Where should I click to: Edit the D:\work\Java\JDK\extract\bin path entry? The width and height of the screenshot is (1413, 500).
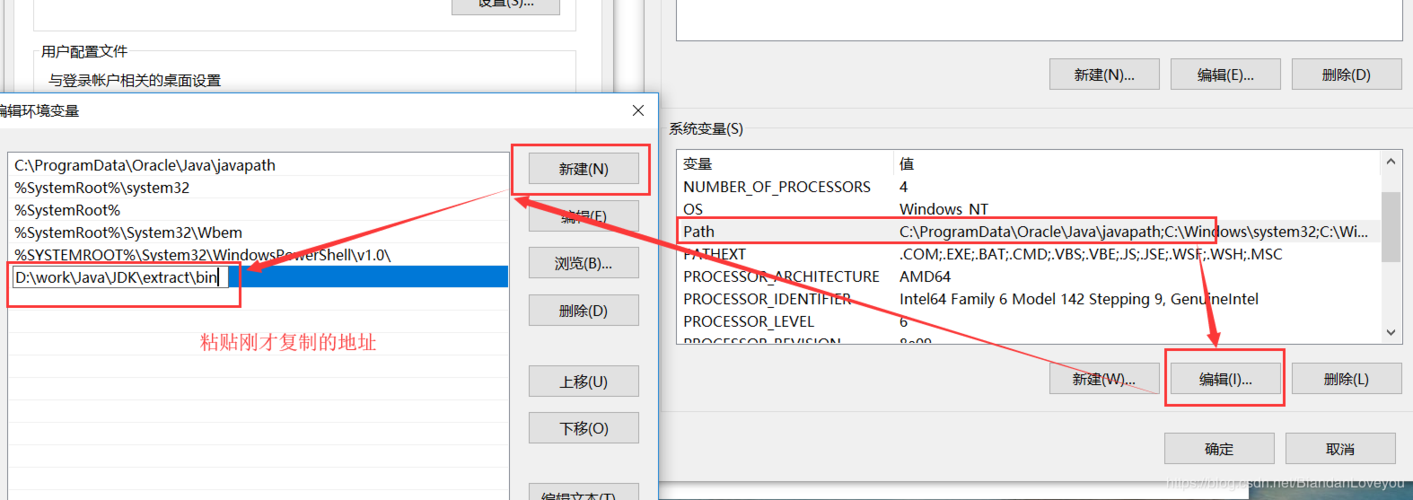click(121, 277)
